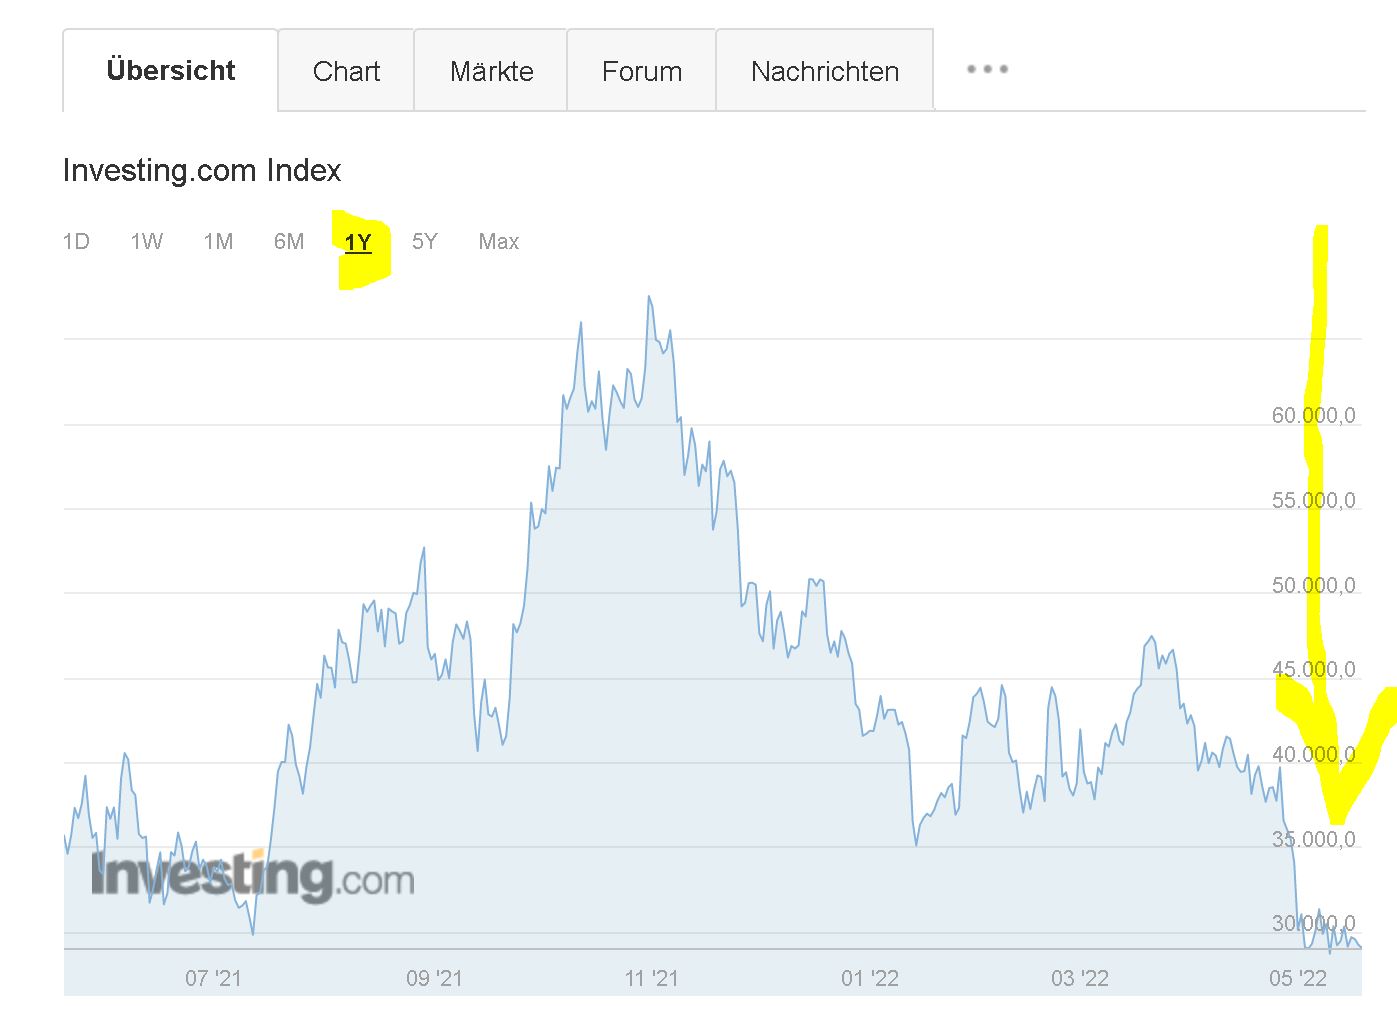Switch chart to 5Y range
Image resolution: width=1397 pixels, height=1023 pixels.
coord(425,242)
